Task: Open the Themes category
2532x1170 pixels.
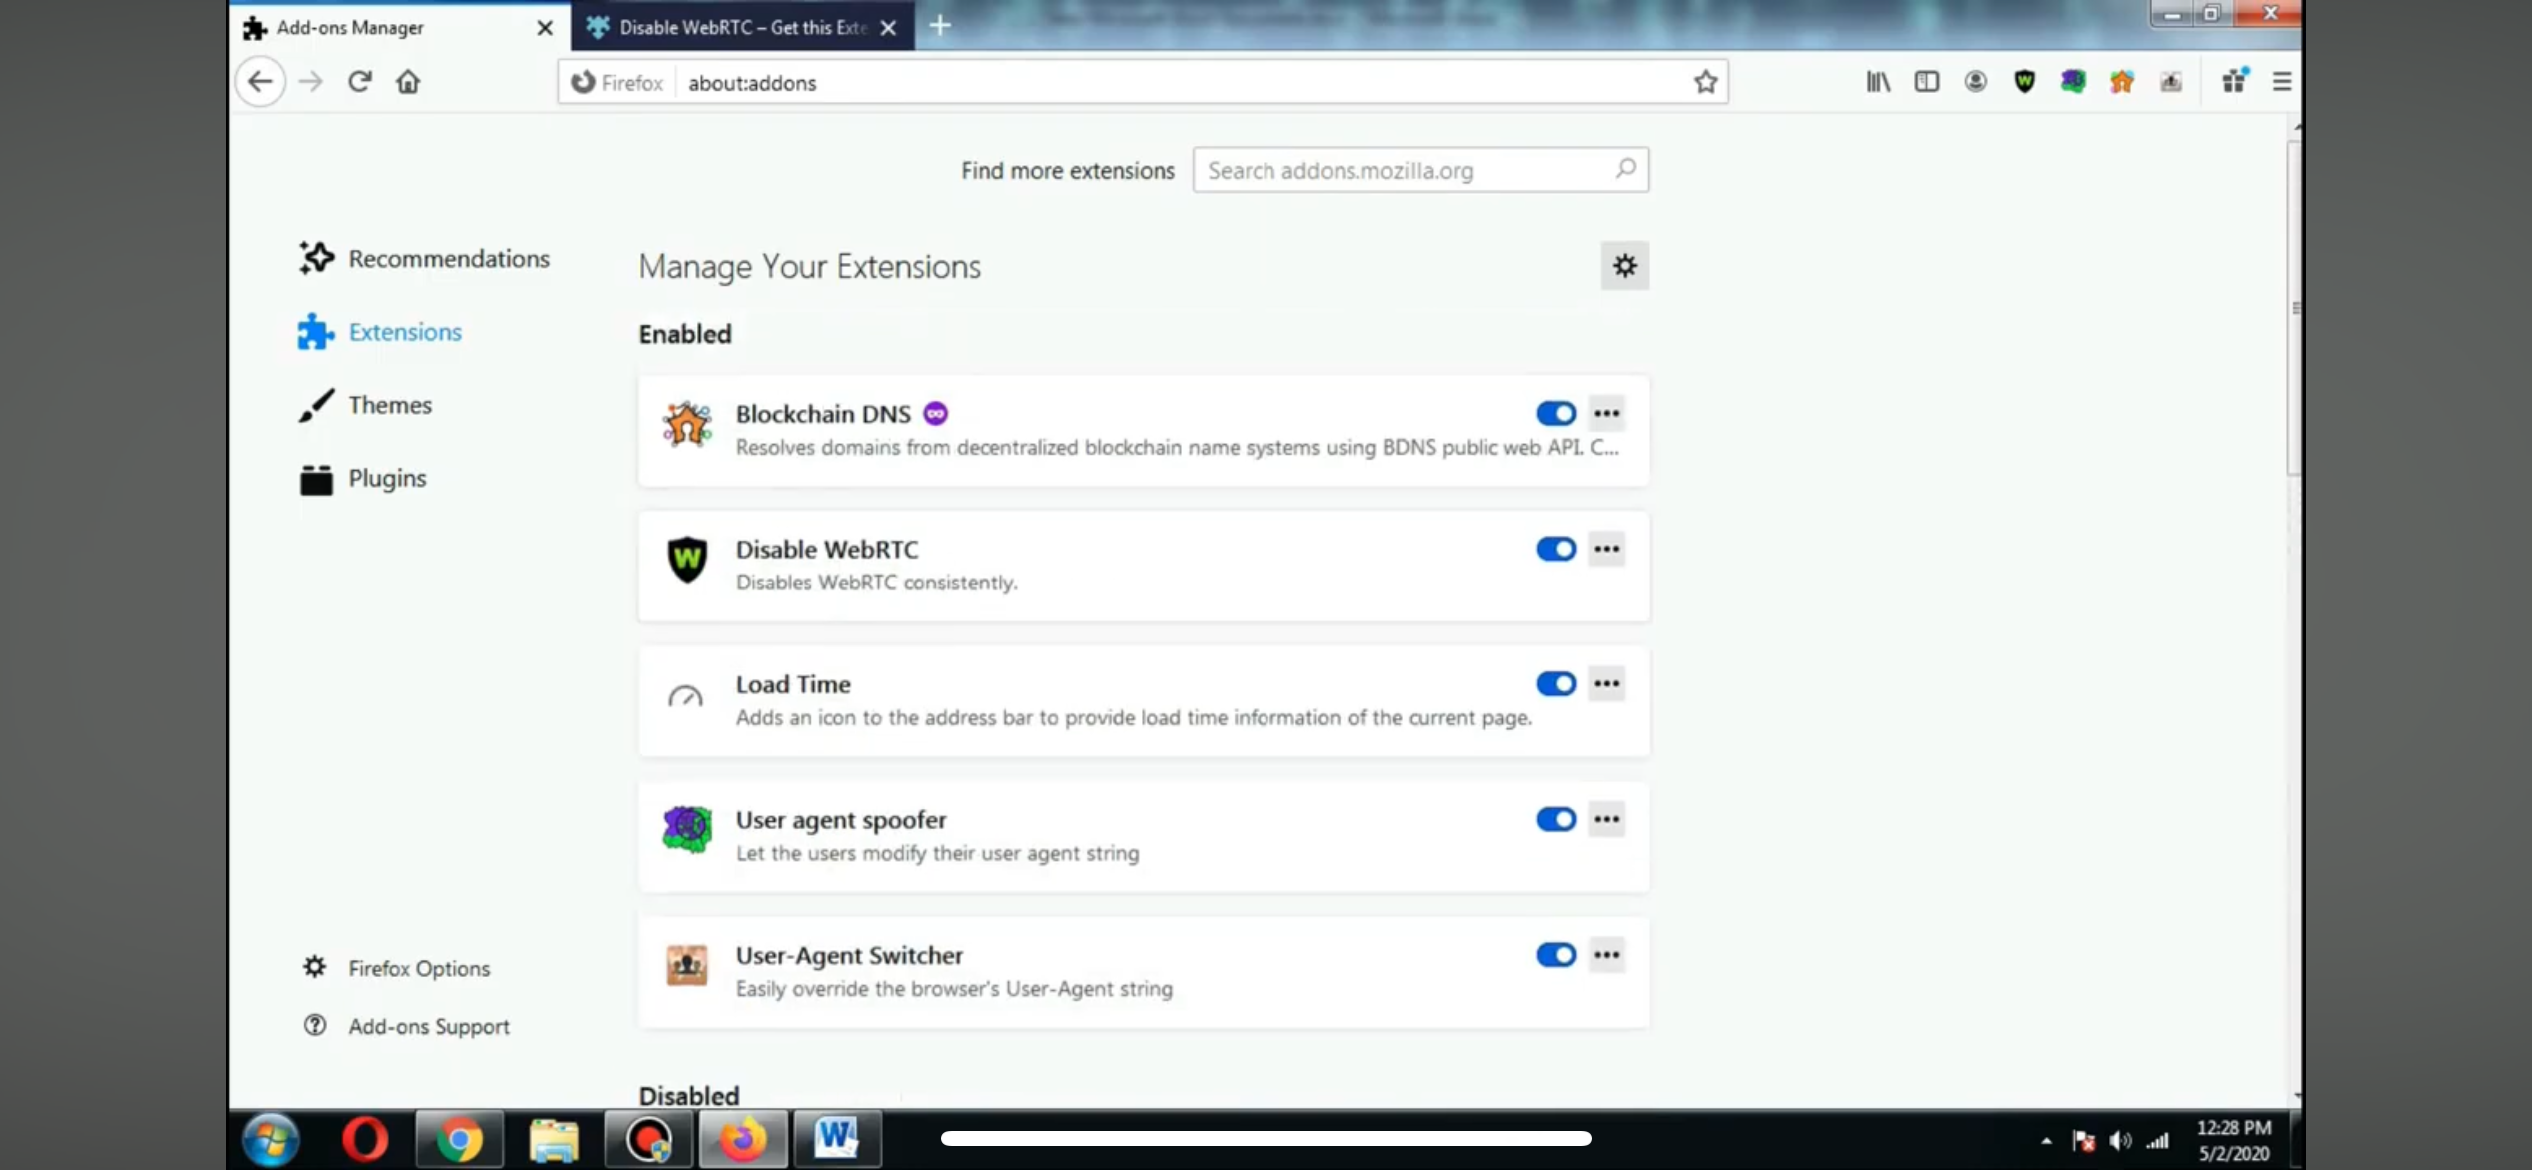Action: point(365,405)
